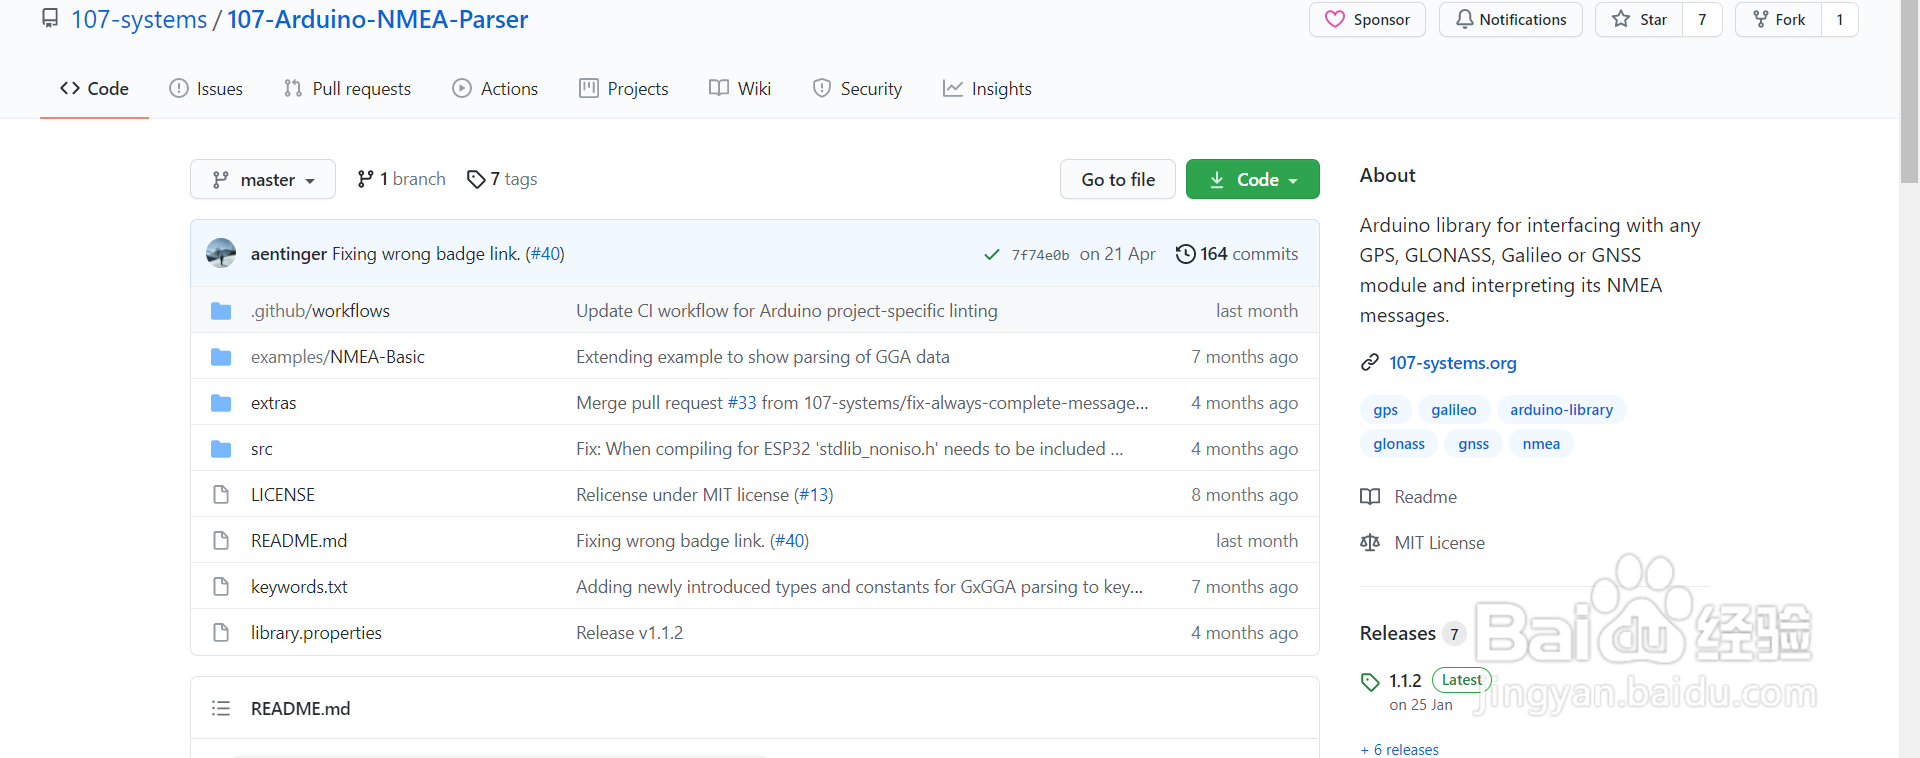This screenshot has width=1920, height=758.
Task: Select the gps topic tag
Action: tap(1385, 410)
